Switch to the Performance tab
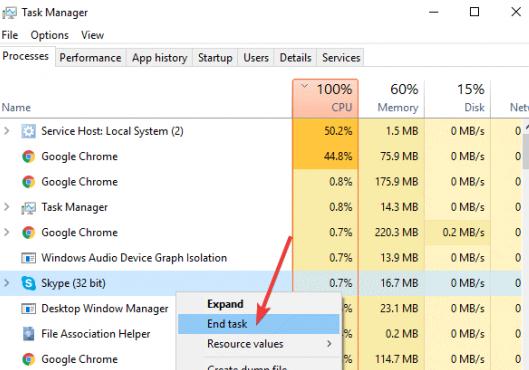 (90, 58)
